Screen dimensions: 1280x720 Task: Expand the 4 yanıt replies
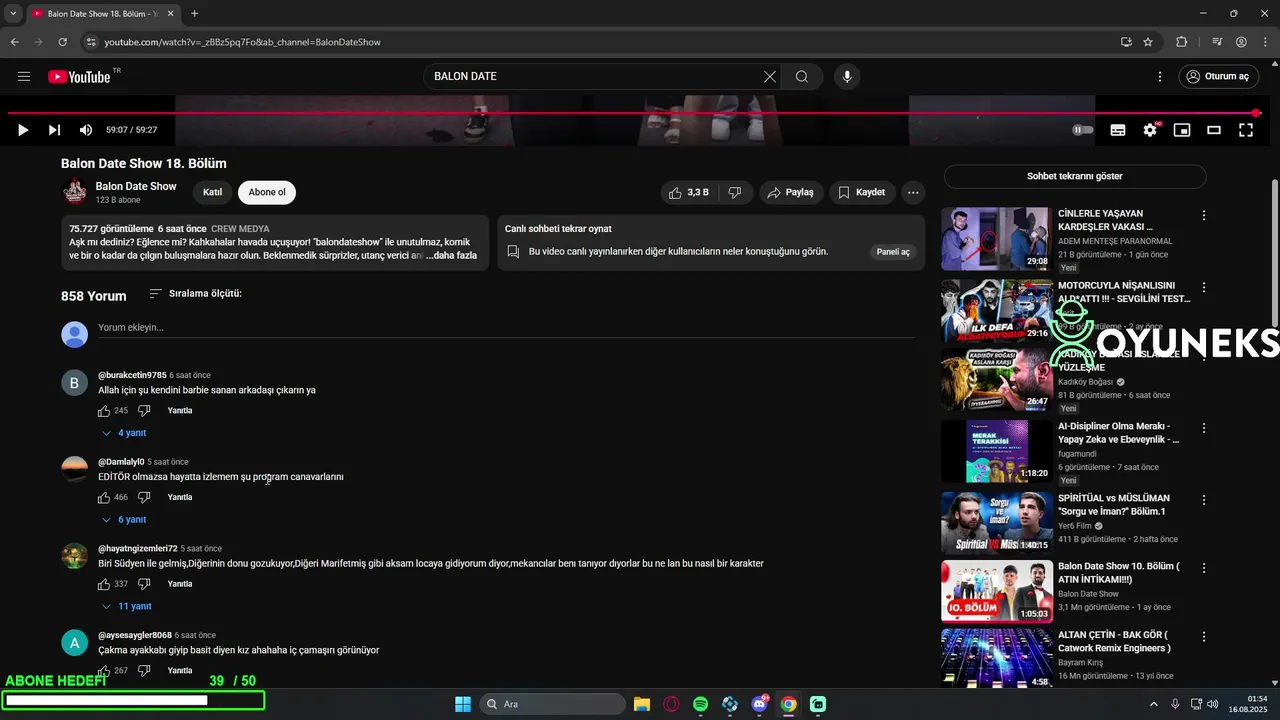[124, 433]
